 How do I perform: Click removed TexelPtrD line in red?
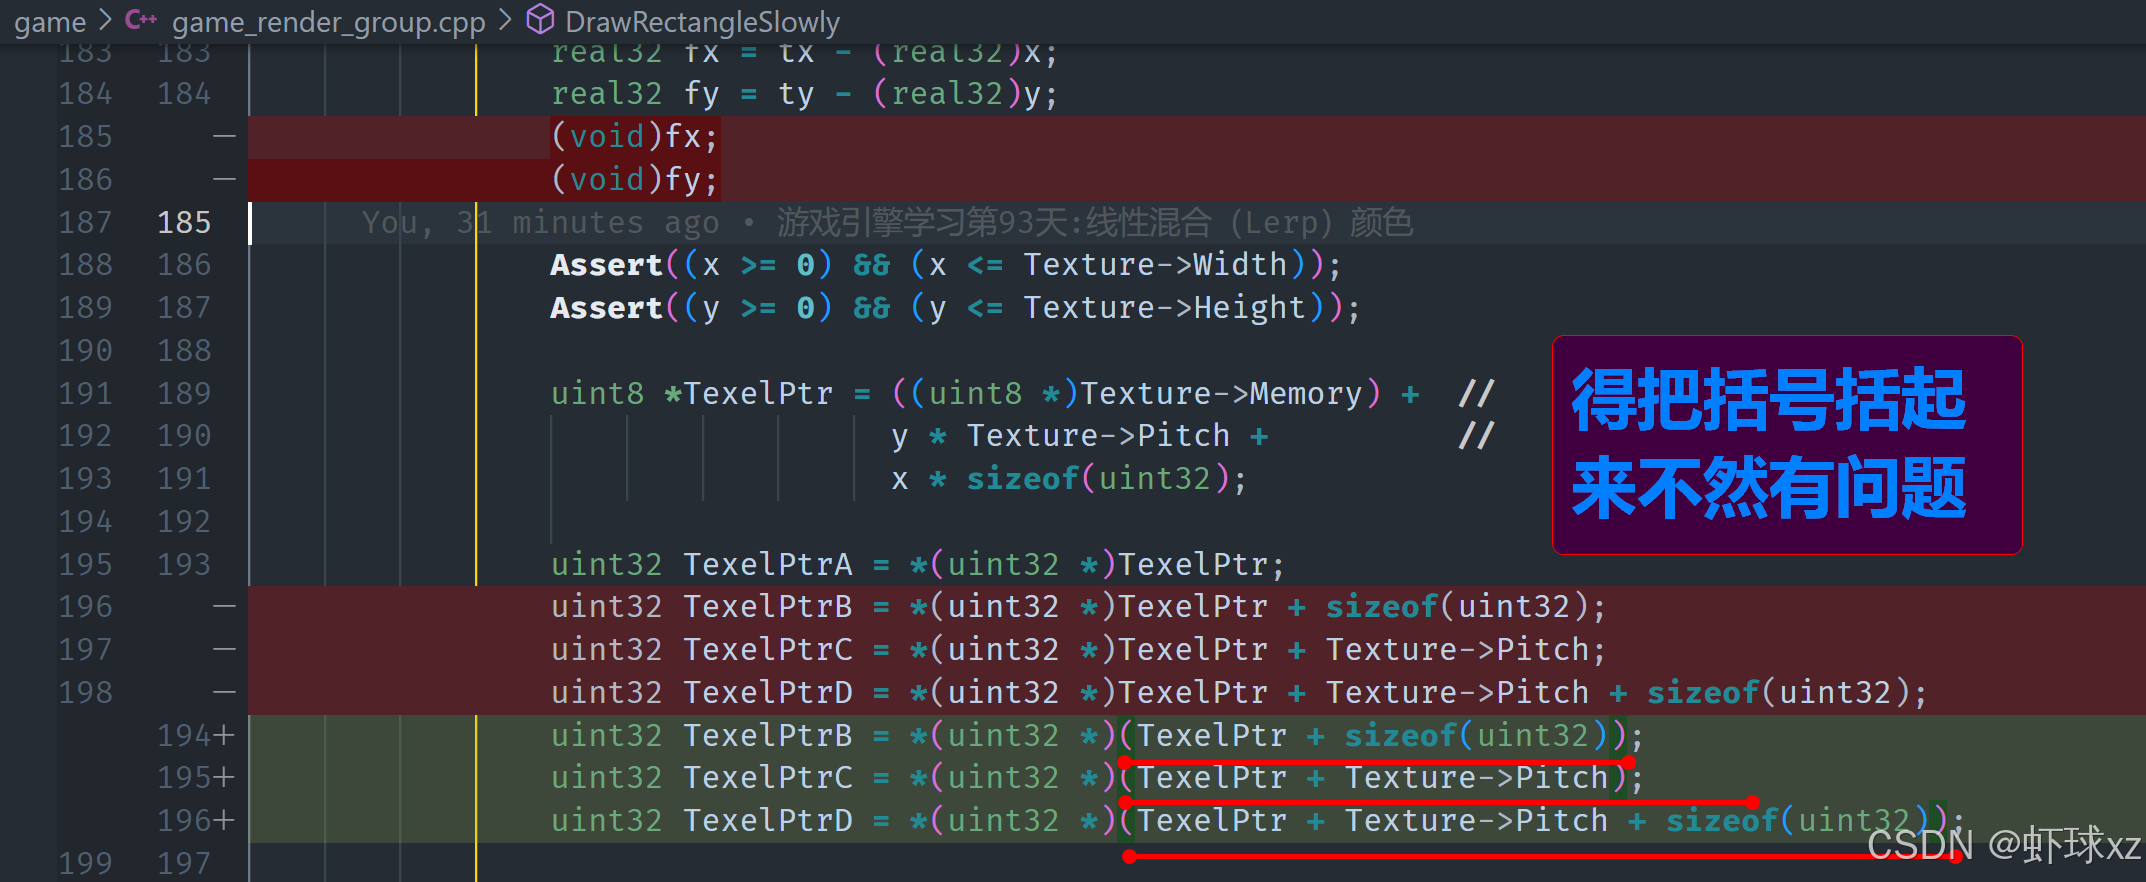1239,694
